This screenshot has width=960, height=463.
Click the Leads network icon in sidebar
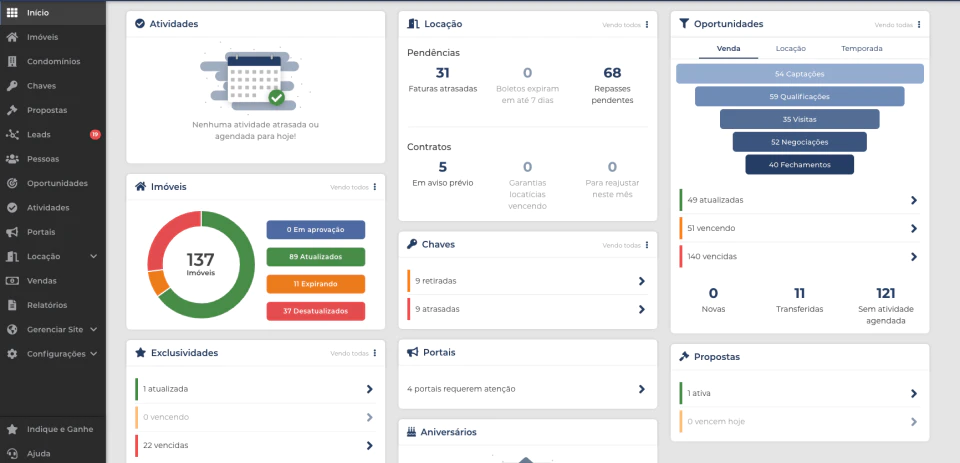[x=12, y=135]
